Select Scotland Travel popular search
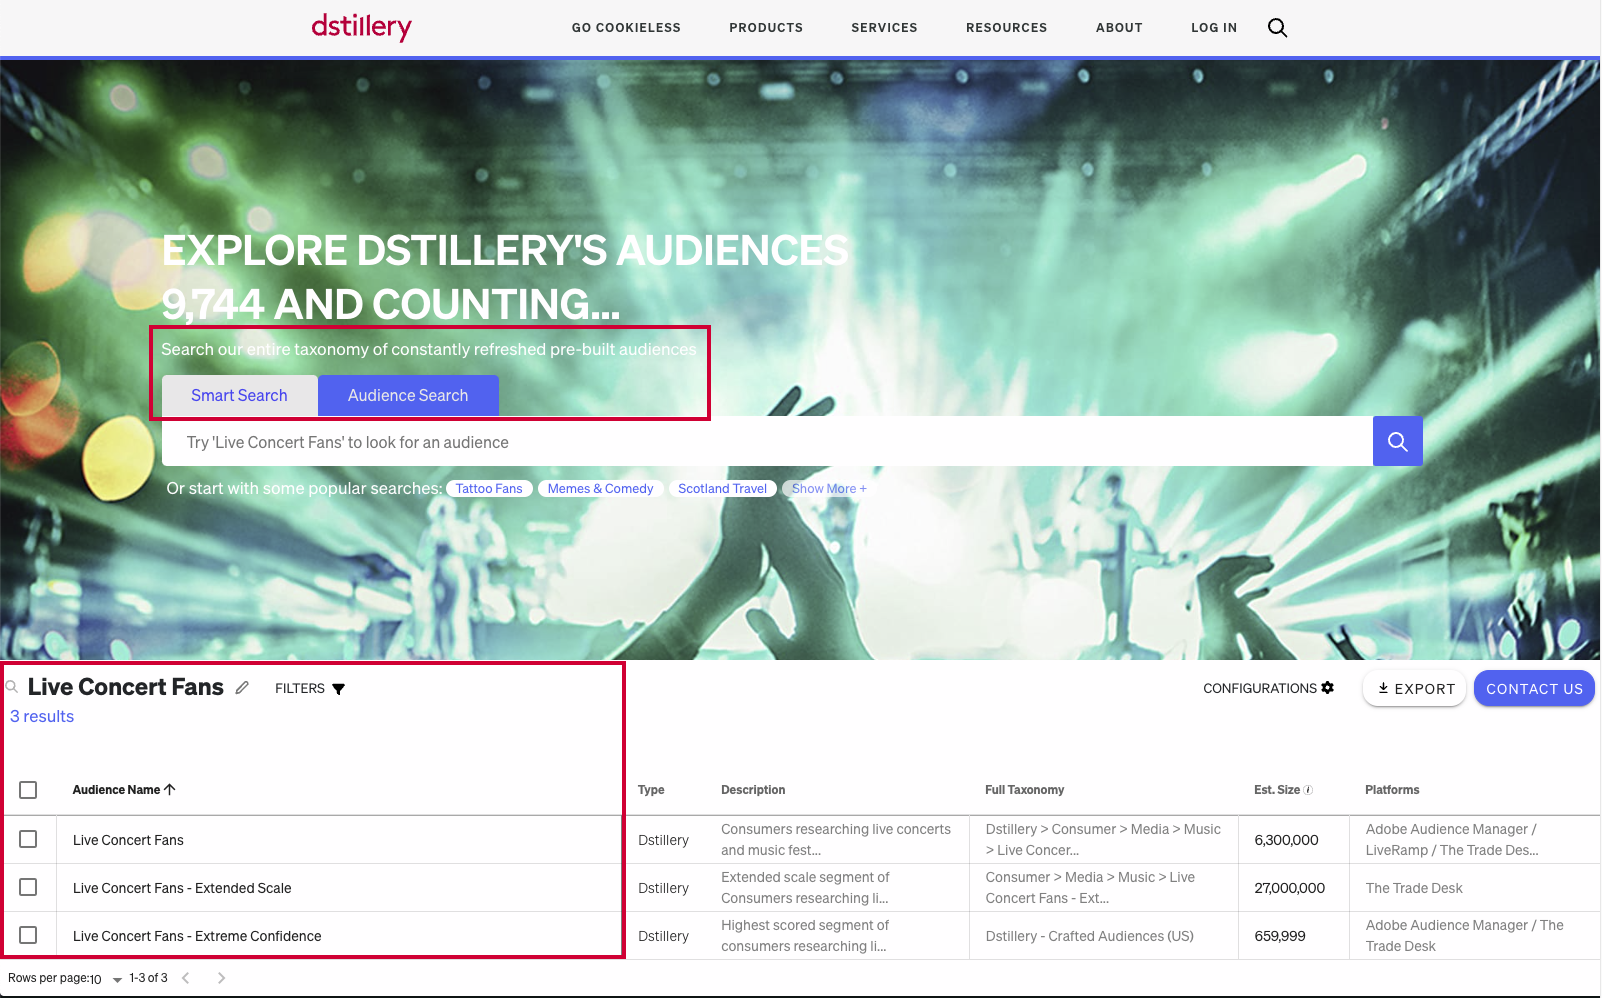Viewport: 1602px width, 998px height. 722,489
